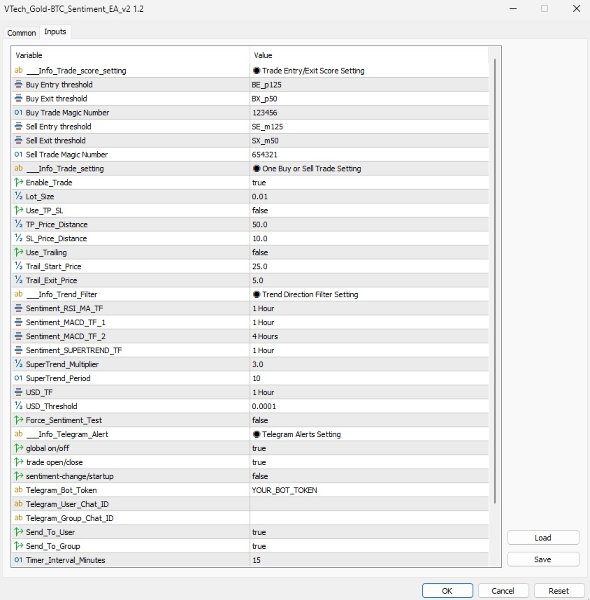Toggle the Use_TP_SL false value
This screenshot has height=600, width=590.
369,210
